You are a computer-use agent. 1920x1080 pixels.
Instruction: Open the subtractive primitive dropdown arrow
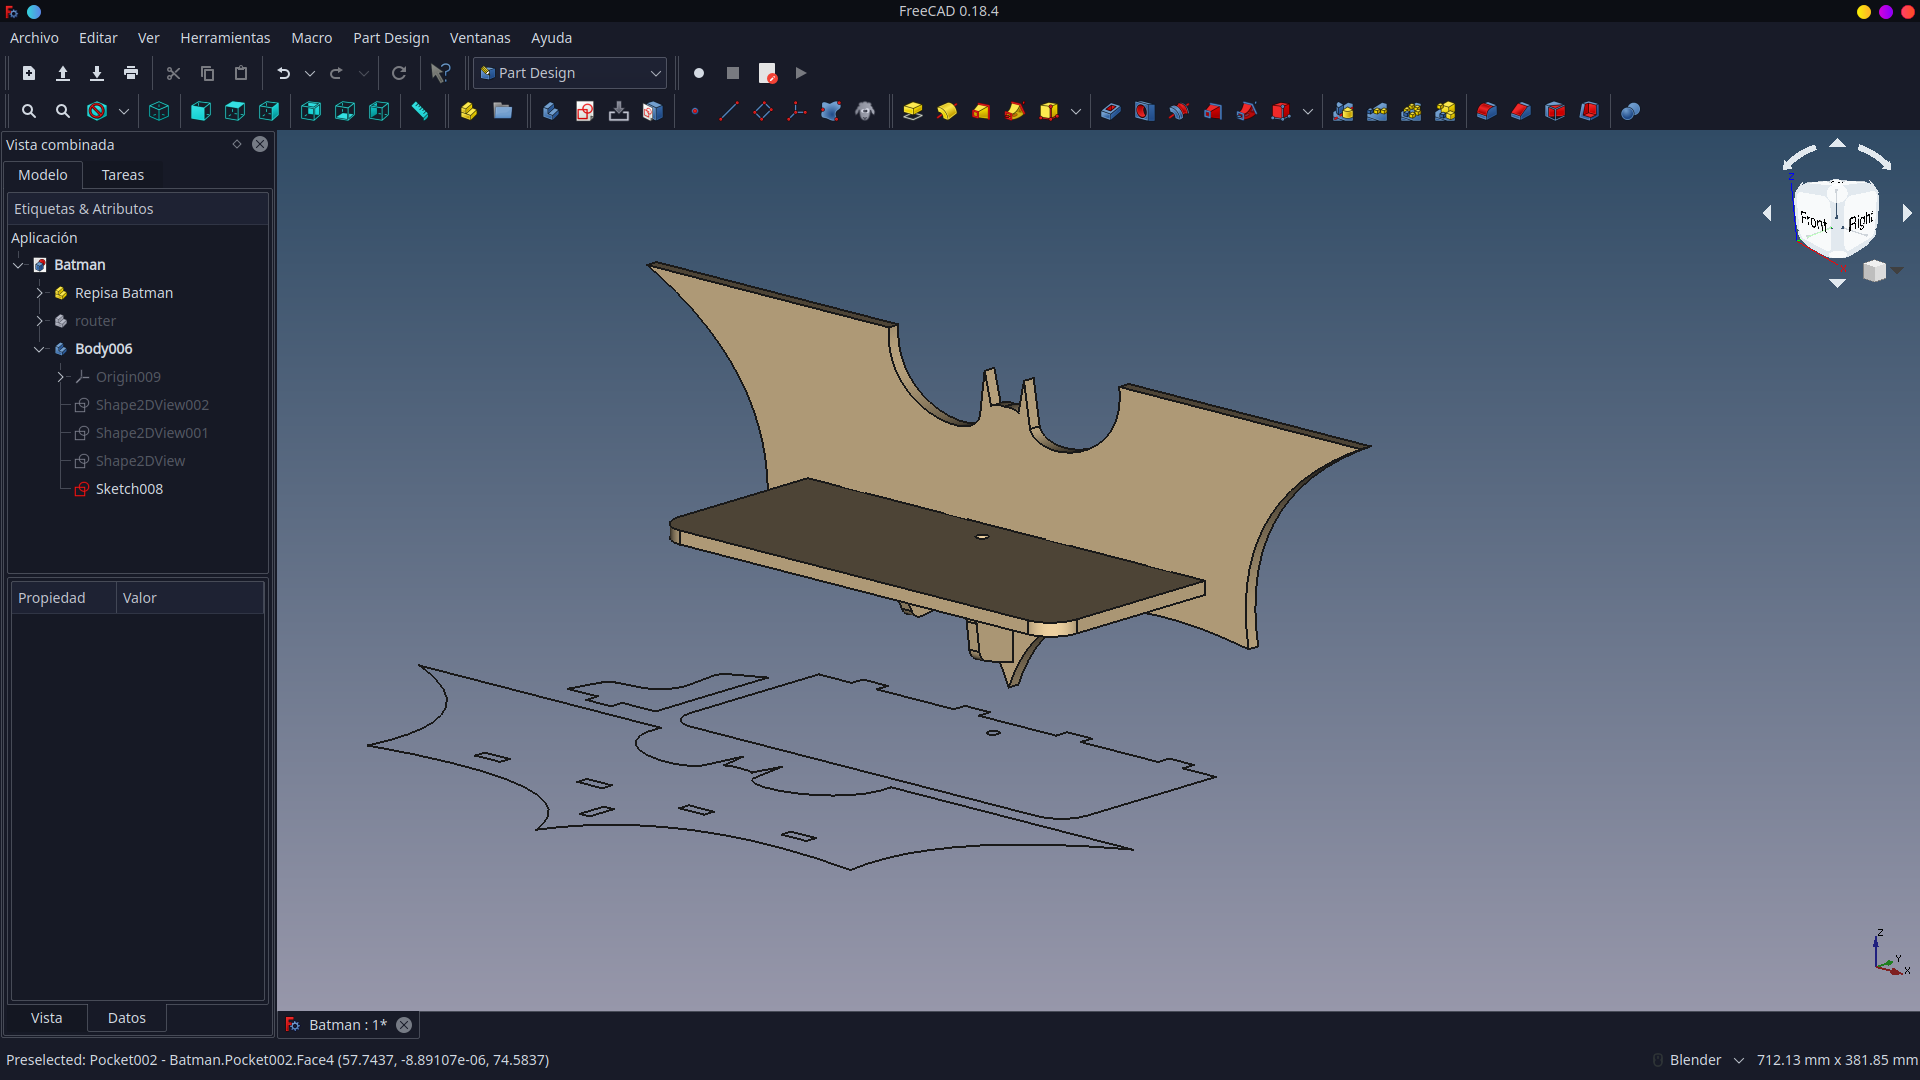pos(1308,111)
